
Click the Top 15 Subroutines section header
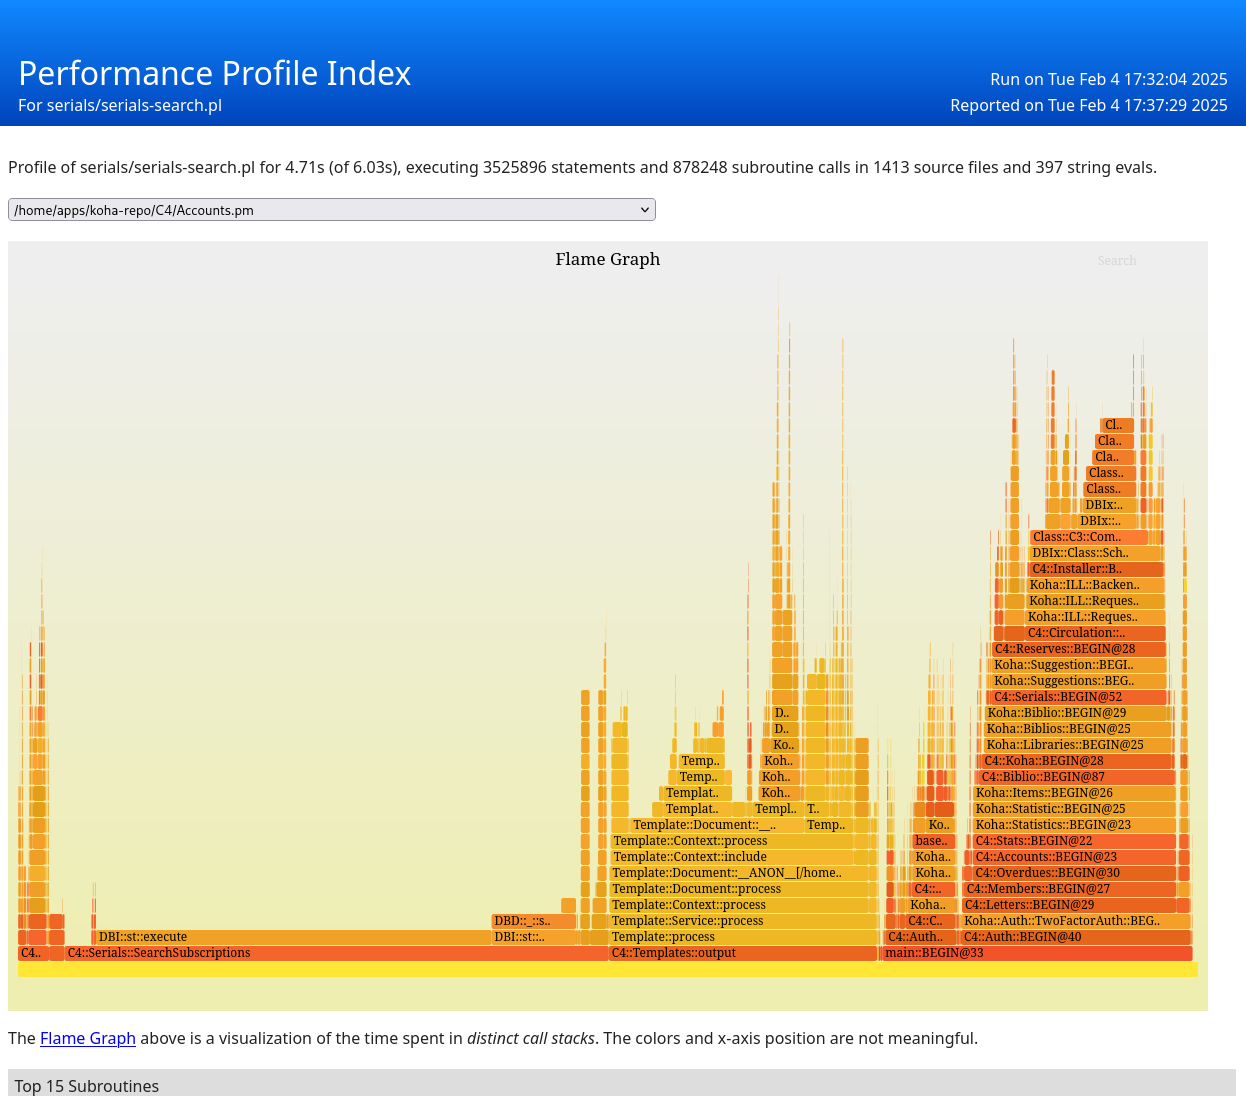click(x=86, y=1085)
